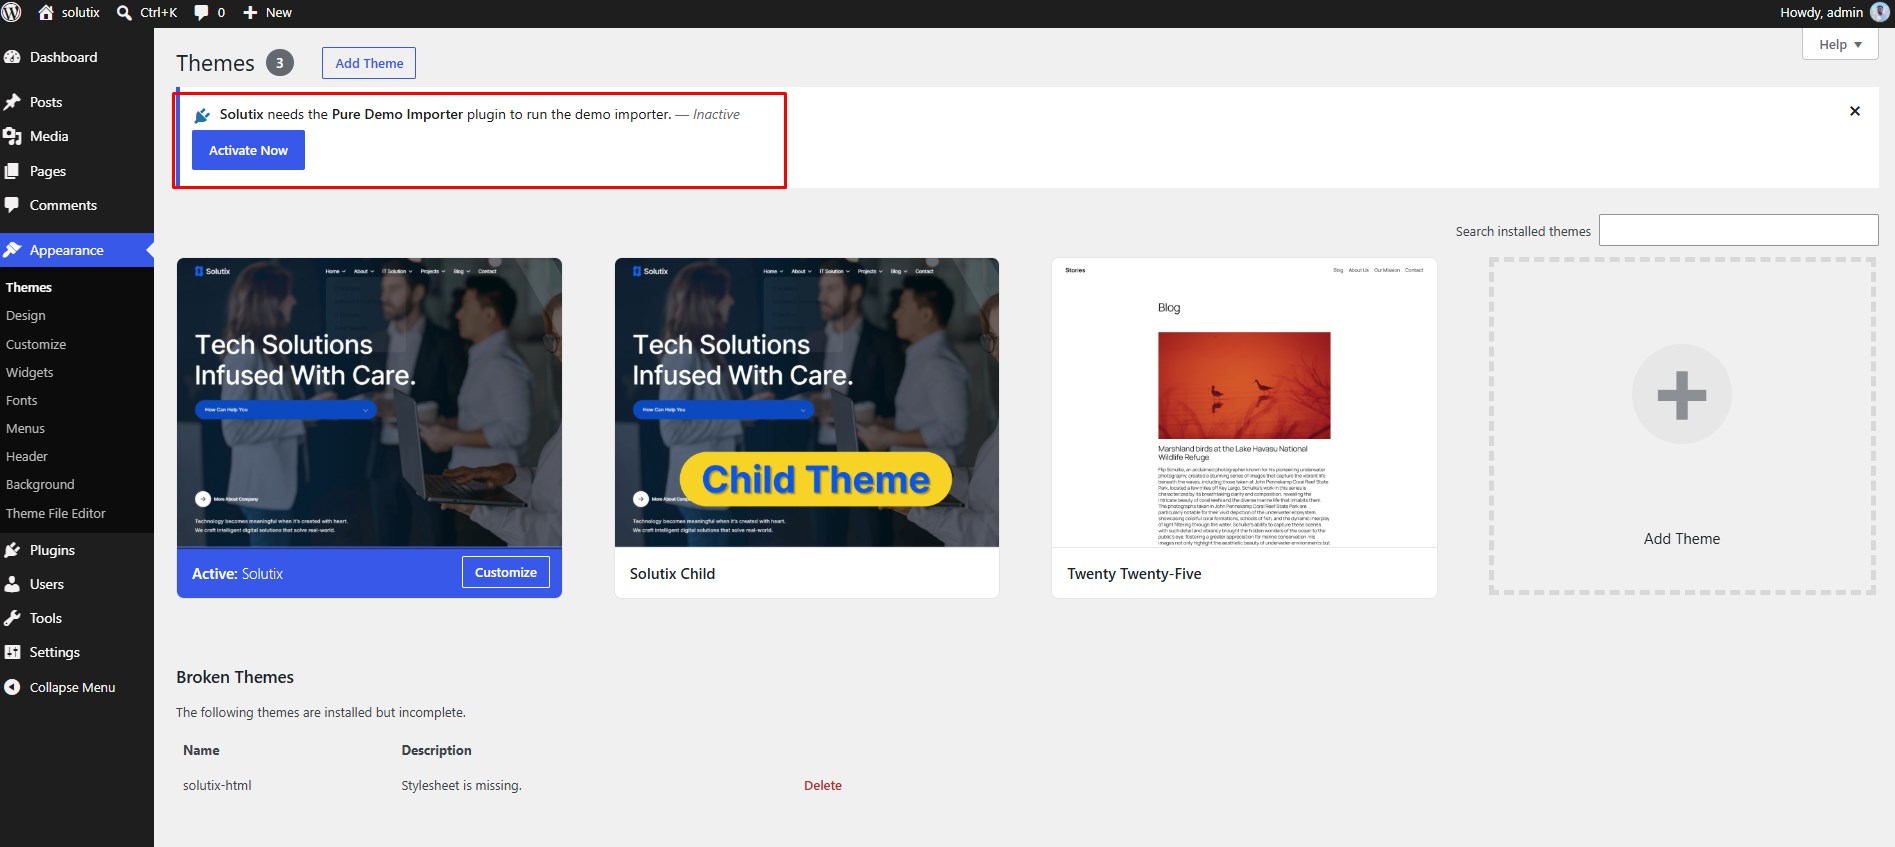Click the Ctrl+K search icon
Viewport: 1895px width, 847px height.
(124, 13)
